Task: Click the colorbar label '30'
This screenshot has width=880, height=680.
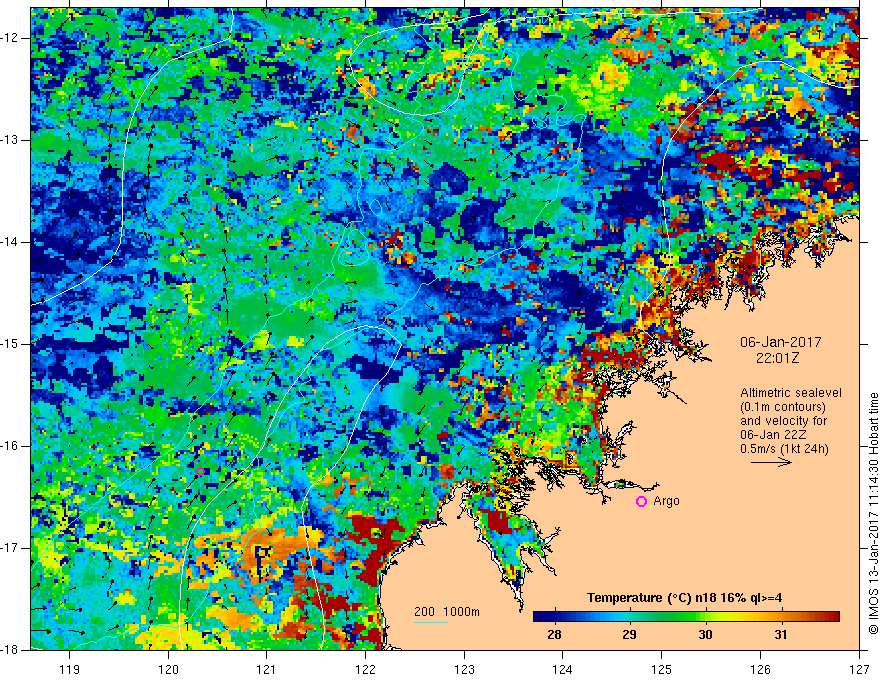Action: coord(705,635)
